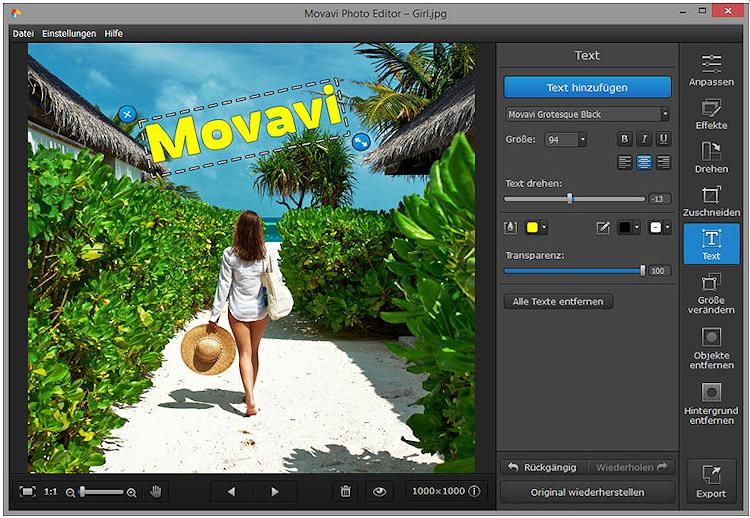Open the Einstellungen menu
This screenshot has height=518, width=750.
[69, 33]
